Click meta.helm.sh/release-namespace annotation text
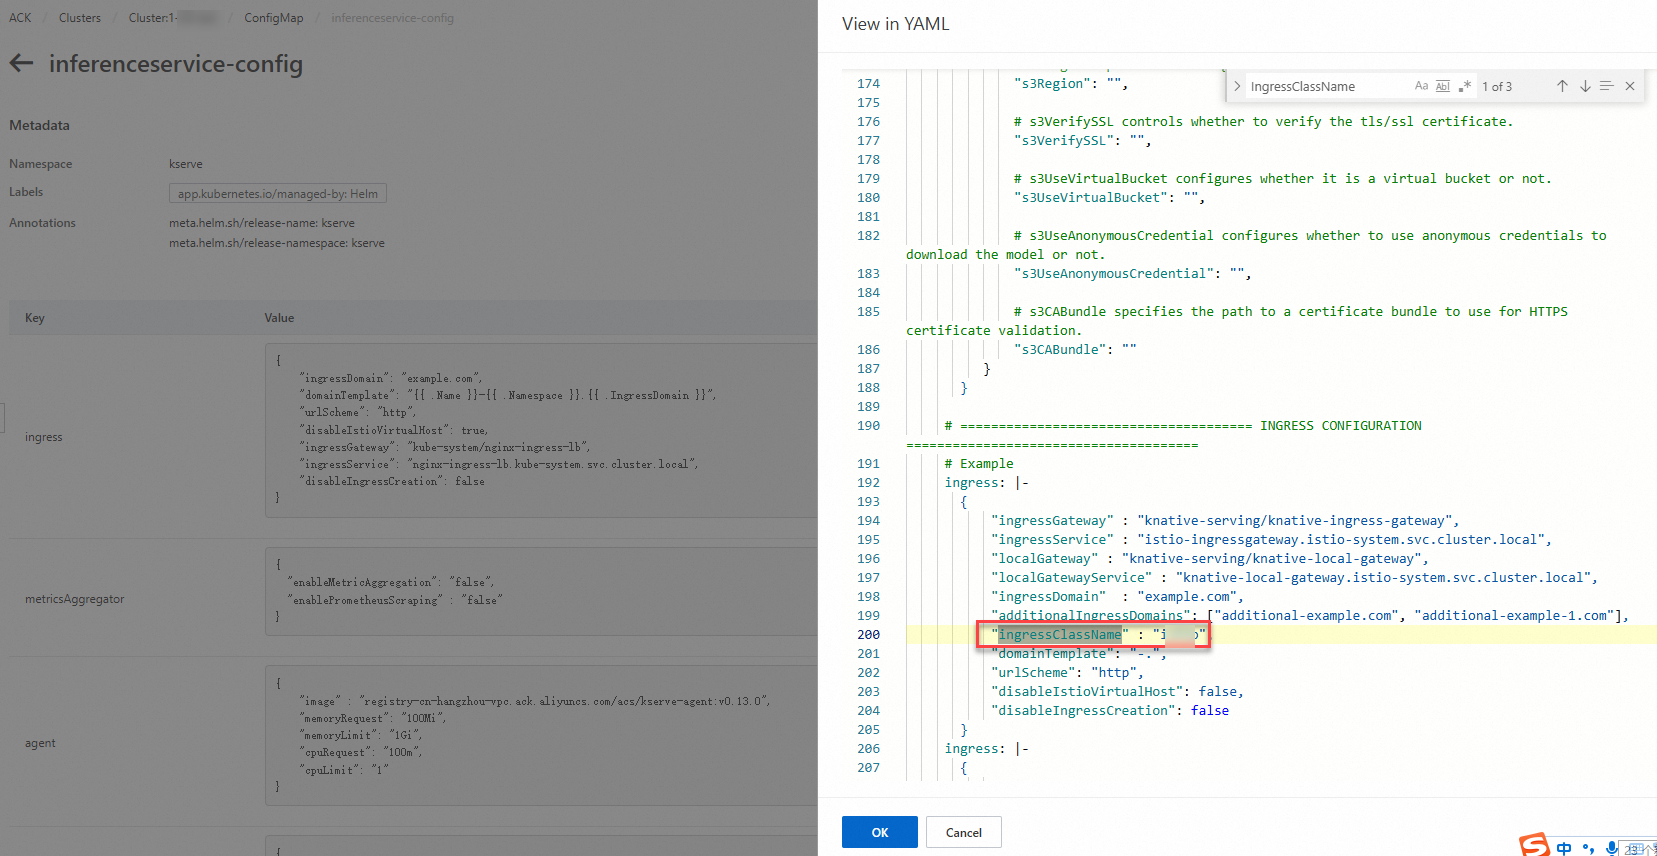This screenshot has height=856, width=1657. (x=277, y=243)
